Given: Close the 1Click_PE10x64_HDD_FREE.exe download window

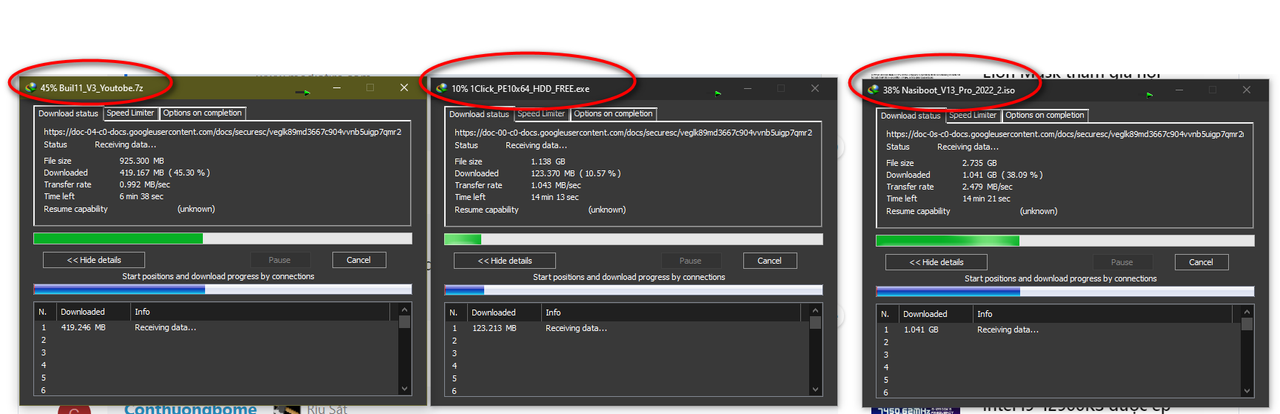Looking at the screenshot, I should (816, 89).
